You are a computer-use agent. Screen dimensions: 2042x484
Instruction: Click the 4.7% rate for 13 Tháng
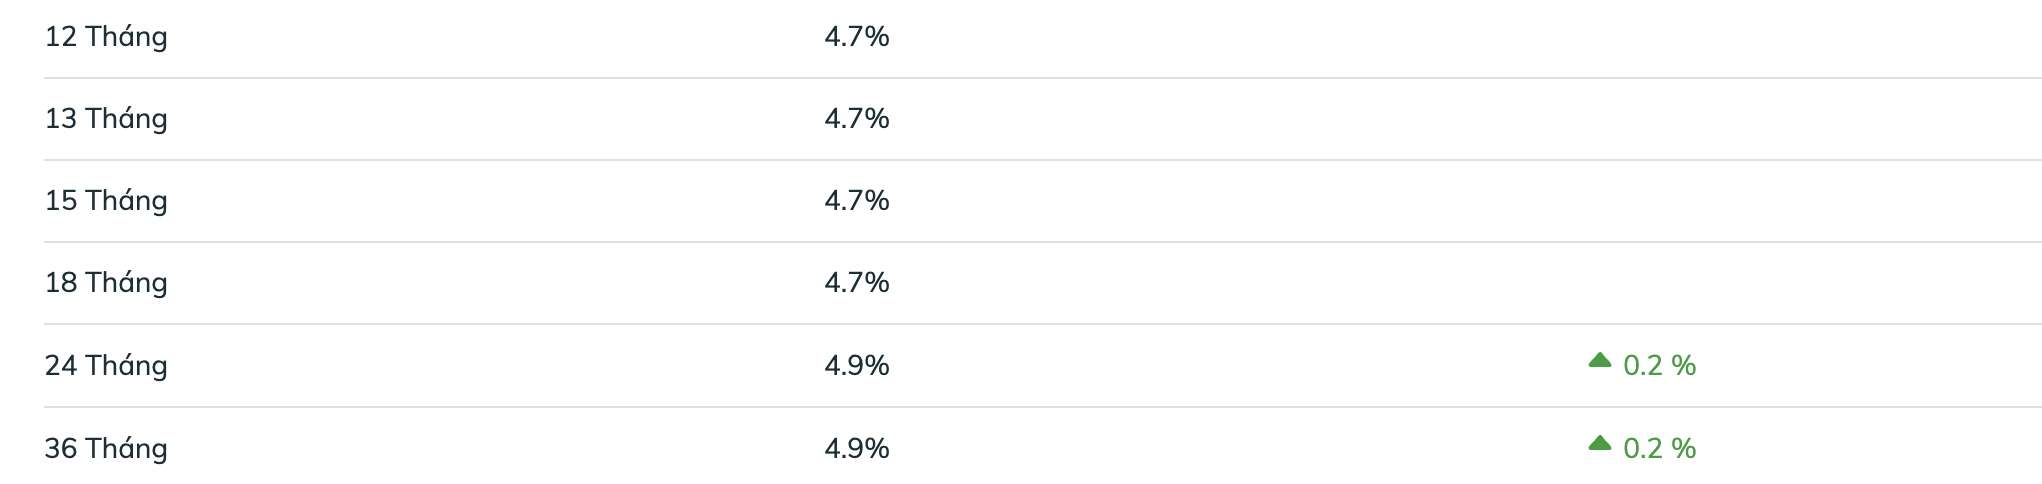point(857,119)
